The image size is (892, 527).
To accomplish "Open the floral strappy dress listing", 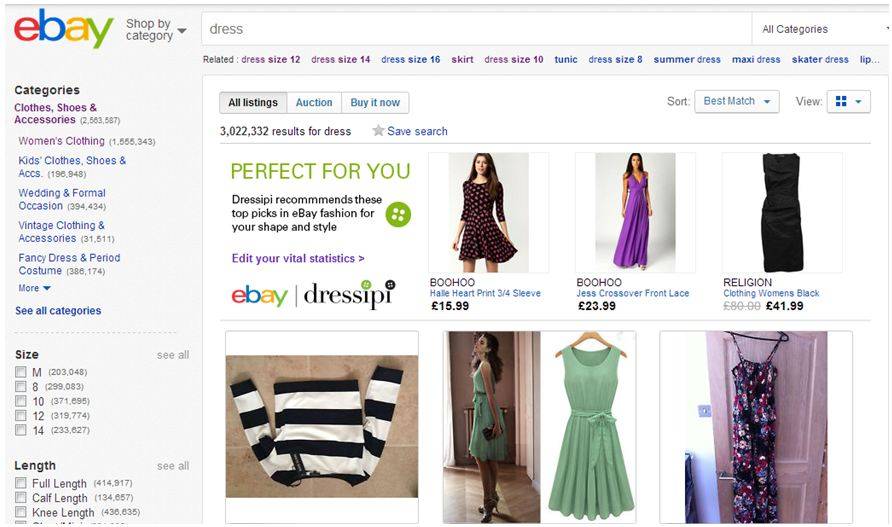I will [756, 427].
